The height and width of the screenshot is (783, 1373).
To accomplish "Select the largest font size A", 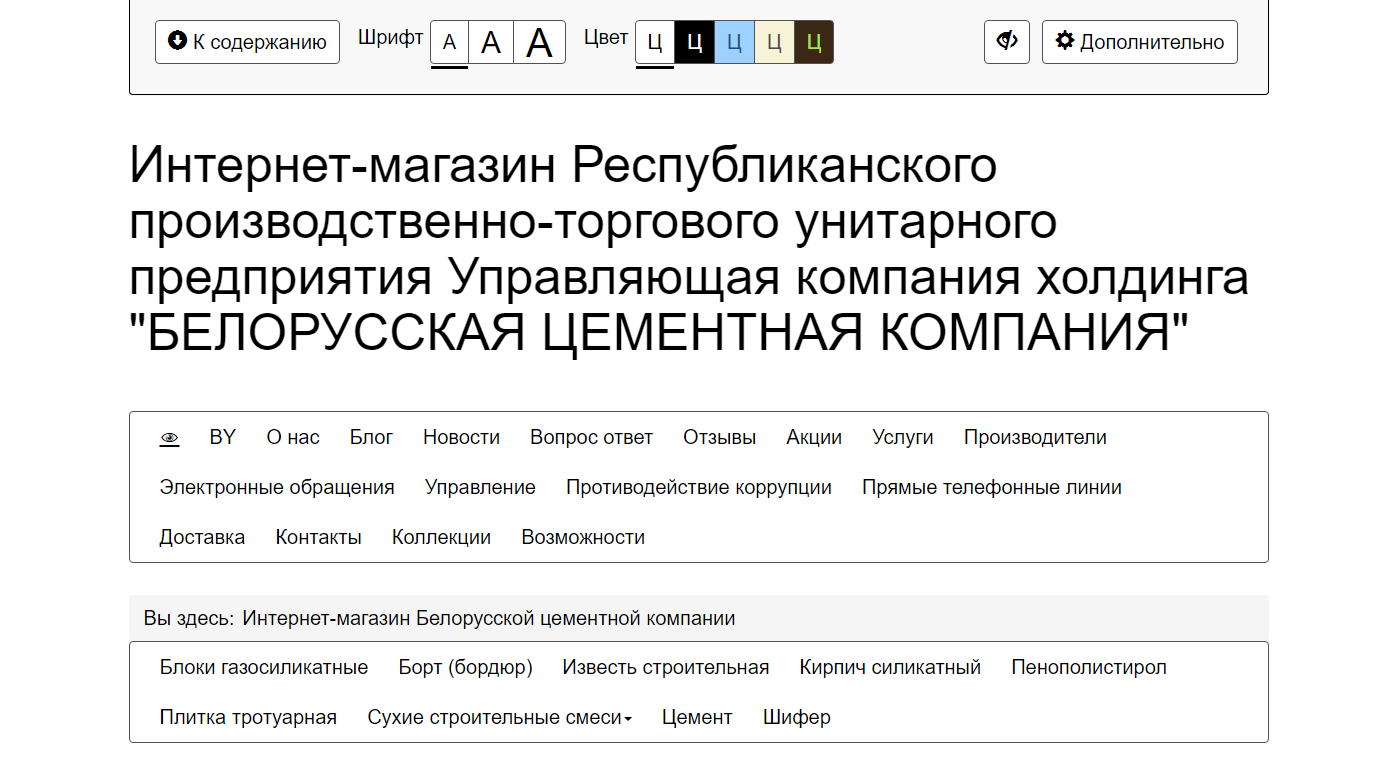I will point(540,42).
